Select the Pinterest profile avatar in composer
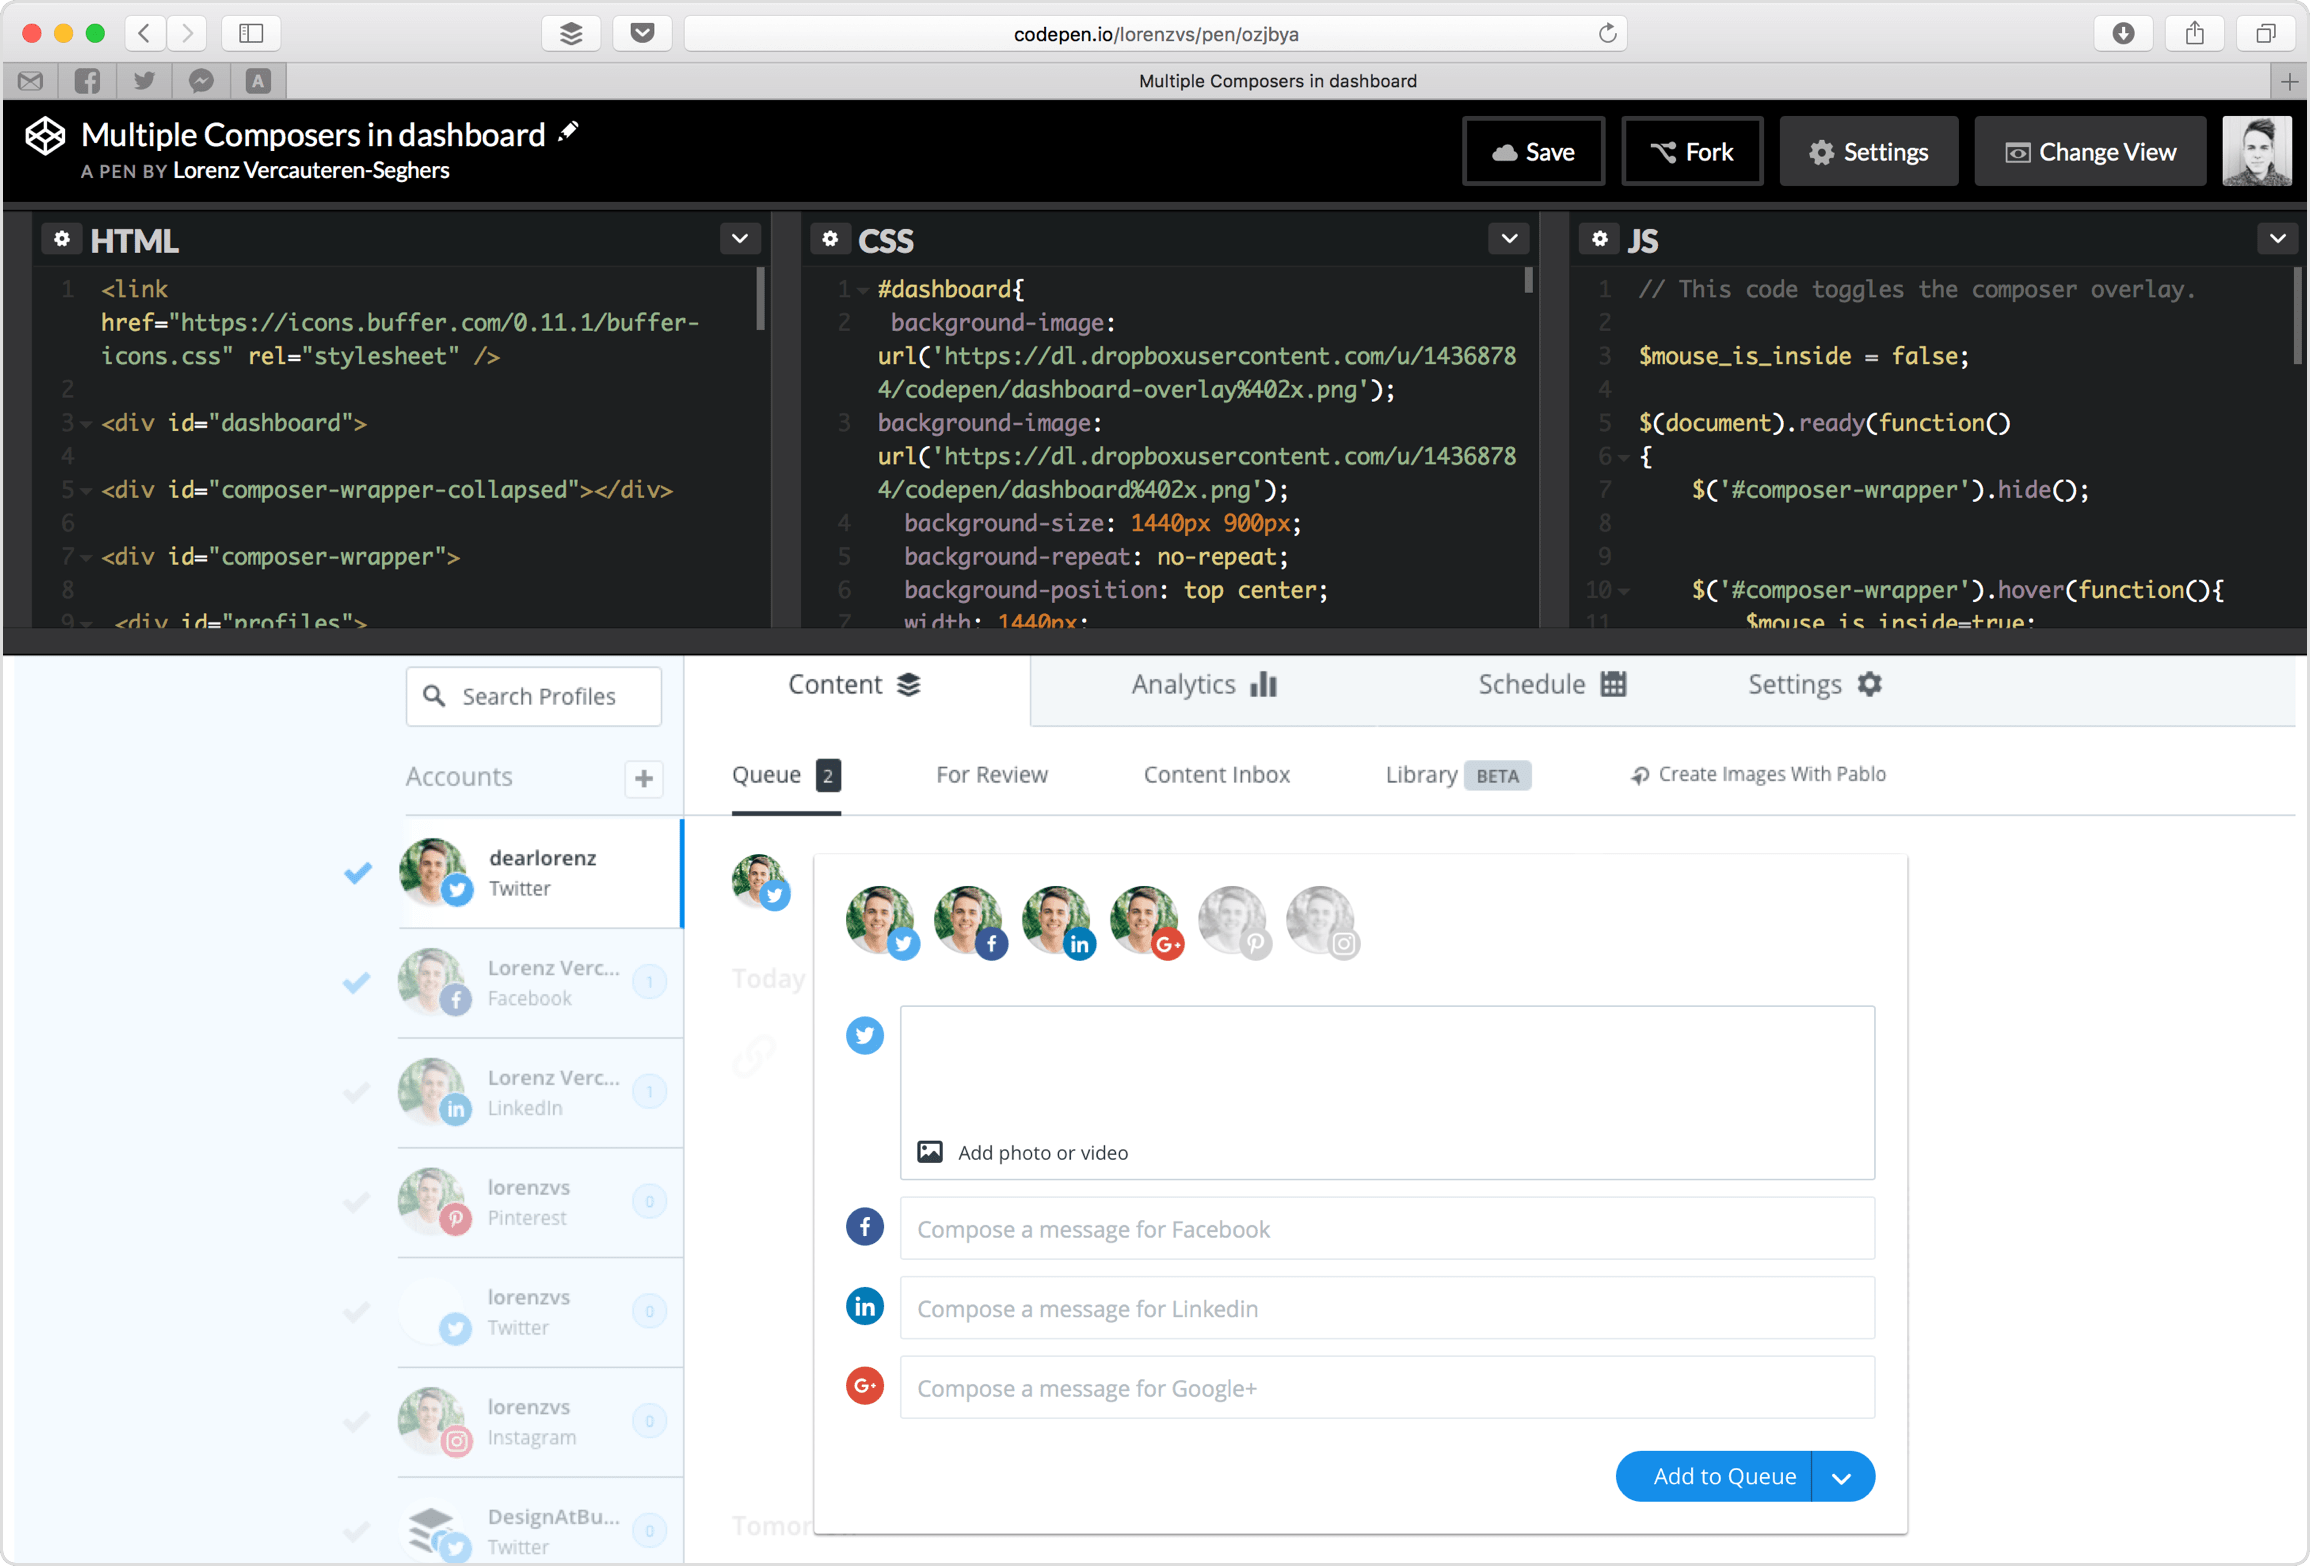The image size is (2310, 1566). 1233,921
